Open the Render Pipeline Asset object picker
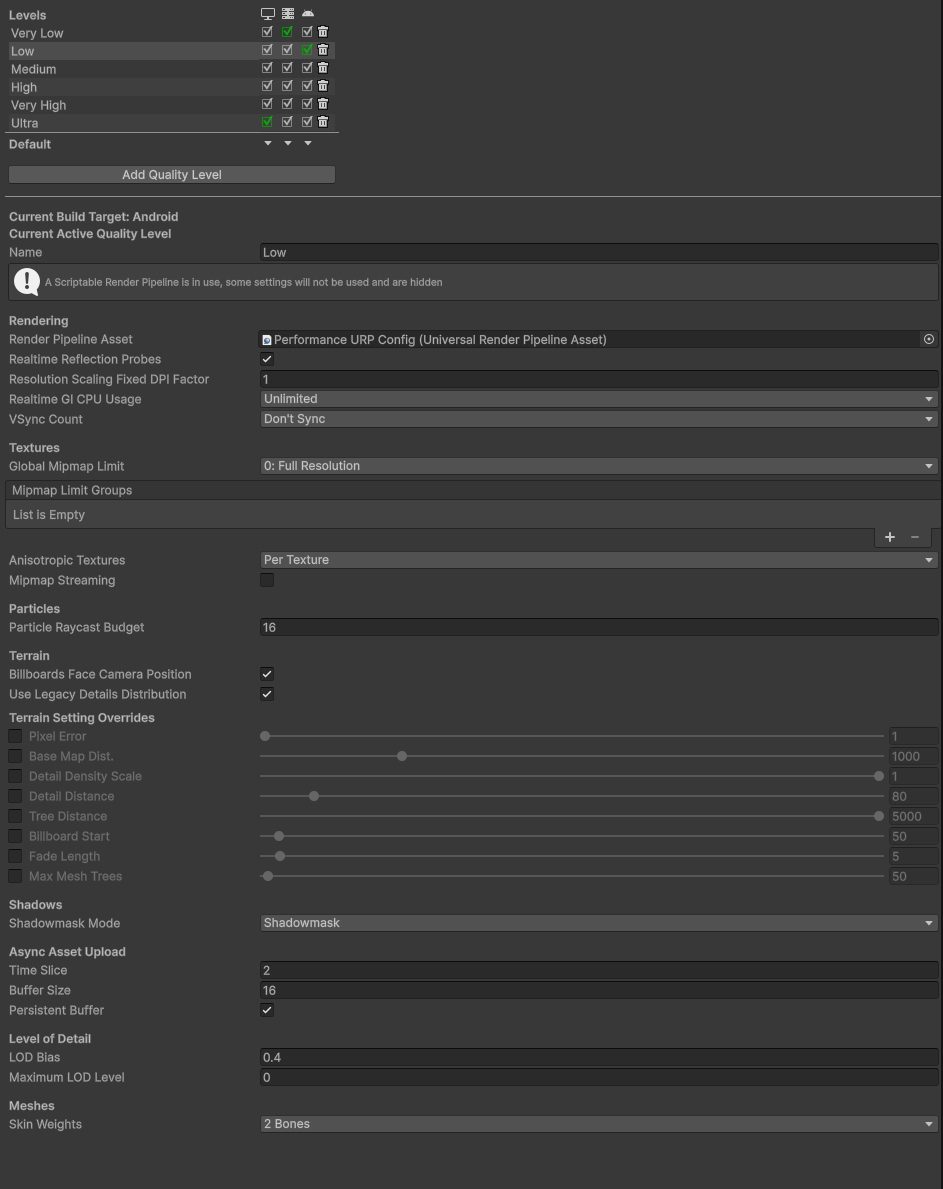This screenshot has height=1189, width=943. click(928, 339)
